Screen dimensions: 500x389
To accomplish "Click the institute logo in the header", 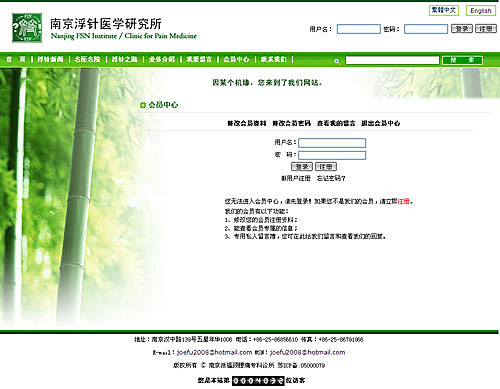I will [x=27, y=28].
